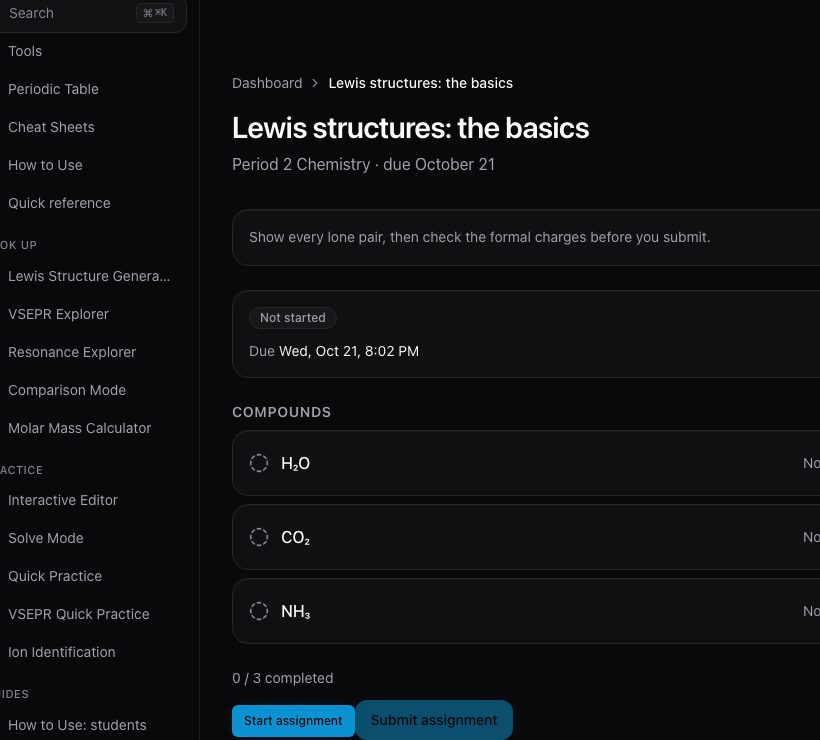Open Quick Practice
The height and width of the screenshot is (740, 820).
tap(55, 576)
